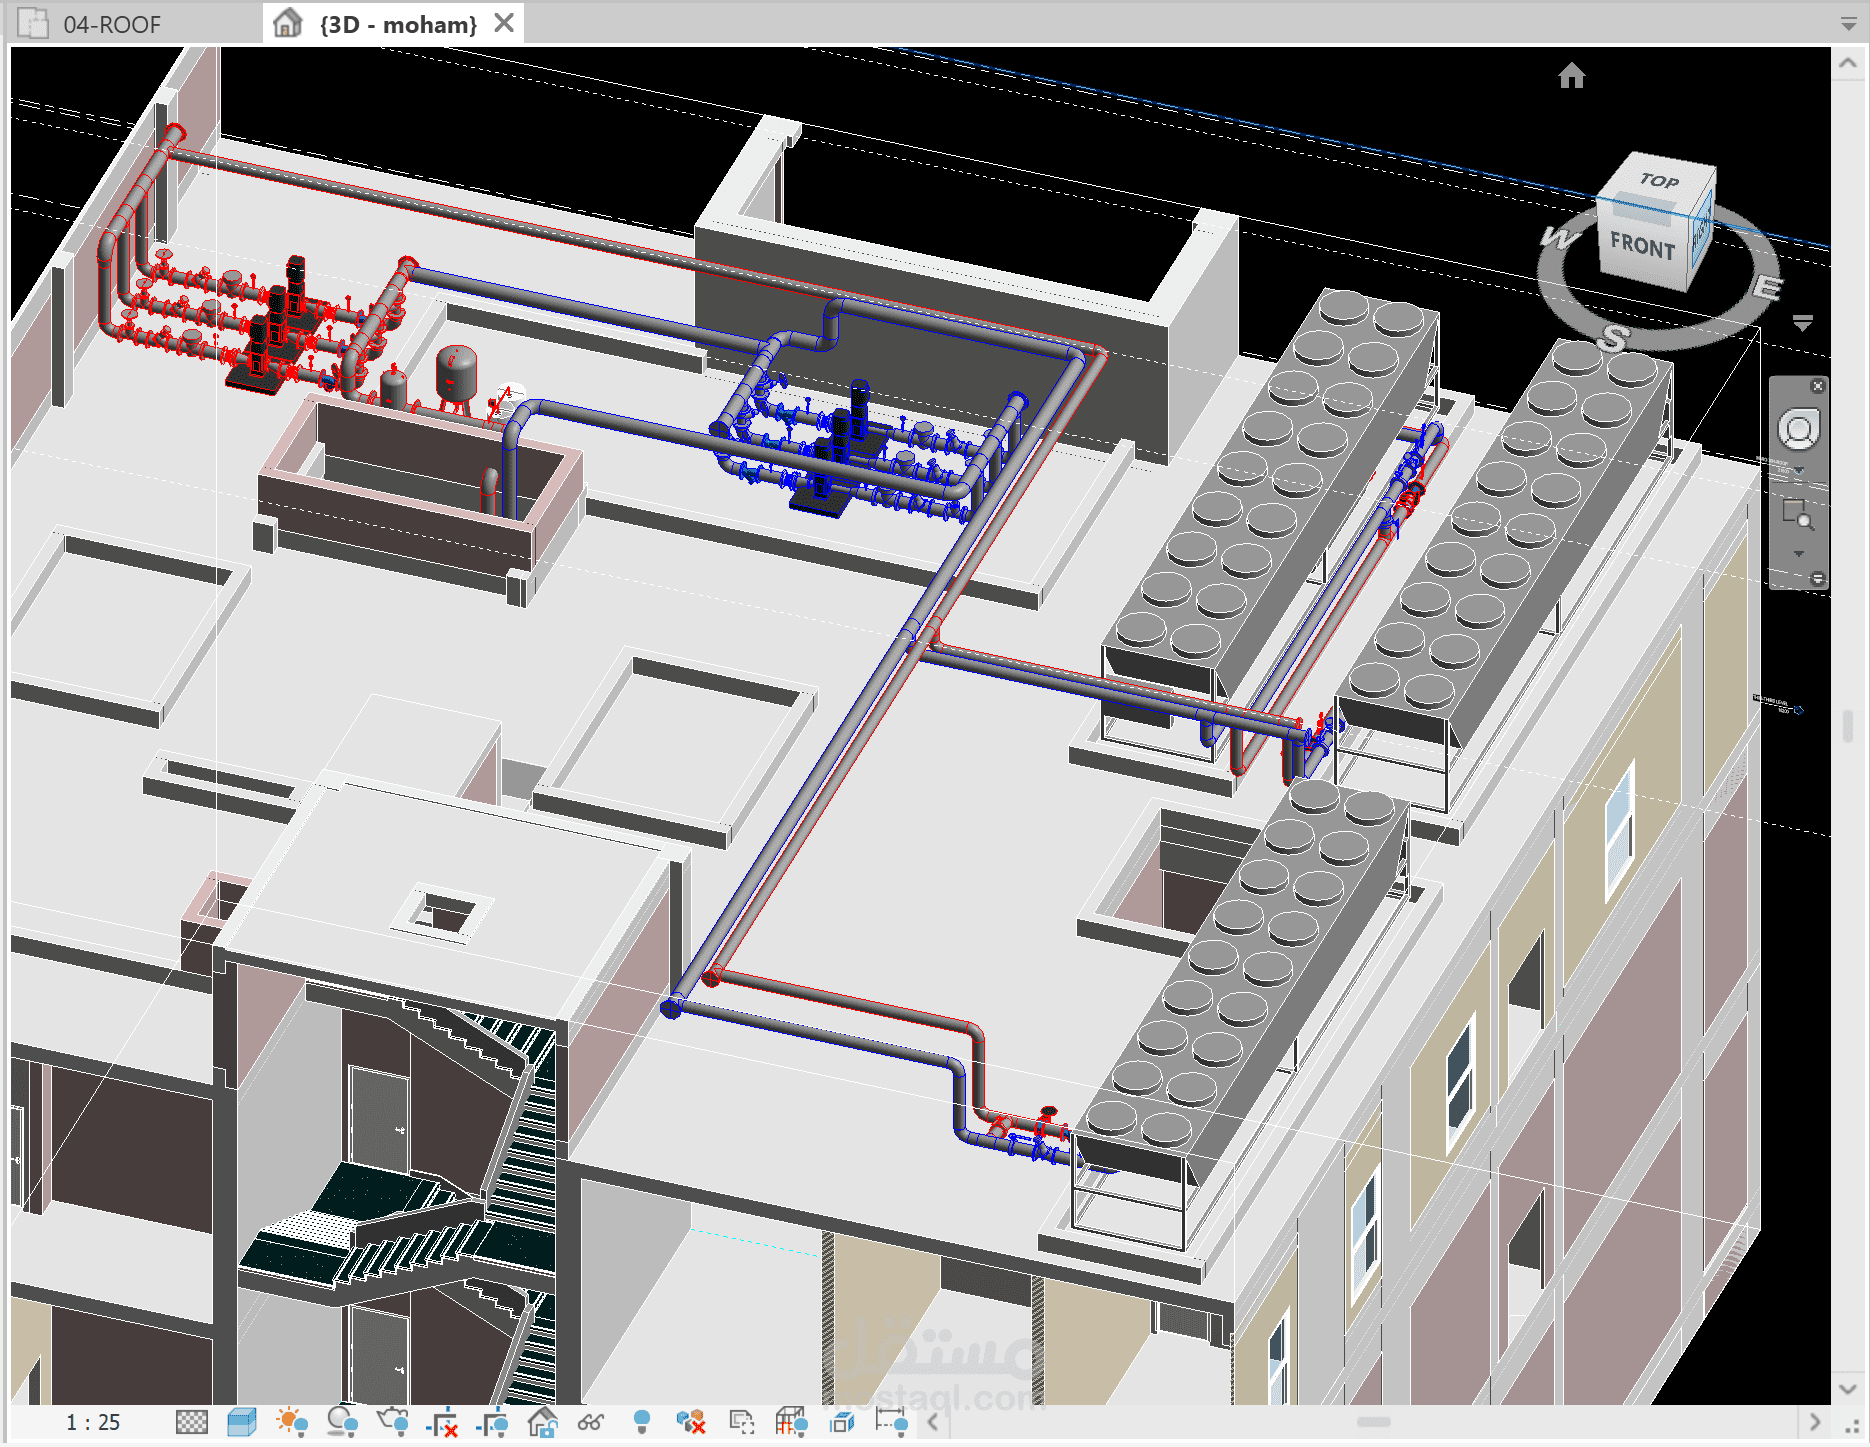Open the view scale 1 : 25 selector
1870x1447 pixels.
(x=93, y=1422)
